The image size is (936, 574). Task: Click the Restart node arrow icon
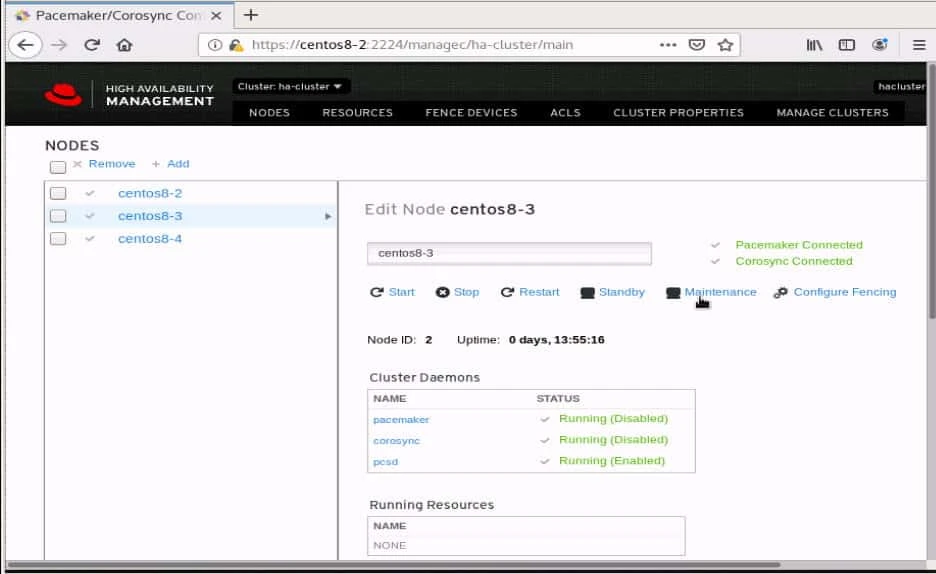(x=507, y=292)
